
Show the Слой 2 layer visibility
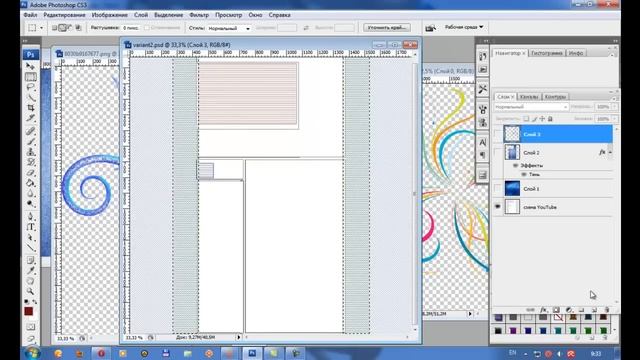497,152
